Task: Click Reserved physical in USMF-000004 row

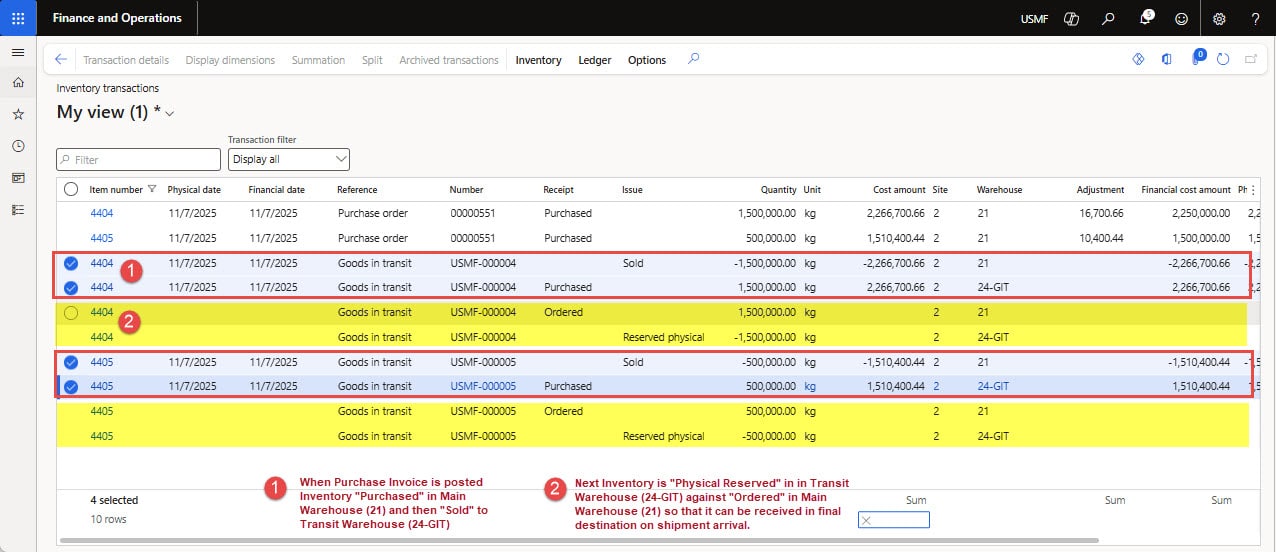Action: click(663, 337)
